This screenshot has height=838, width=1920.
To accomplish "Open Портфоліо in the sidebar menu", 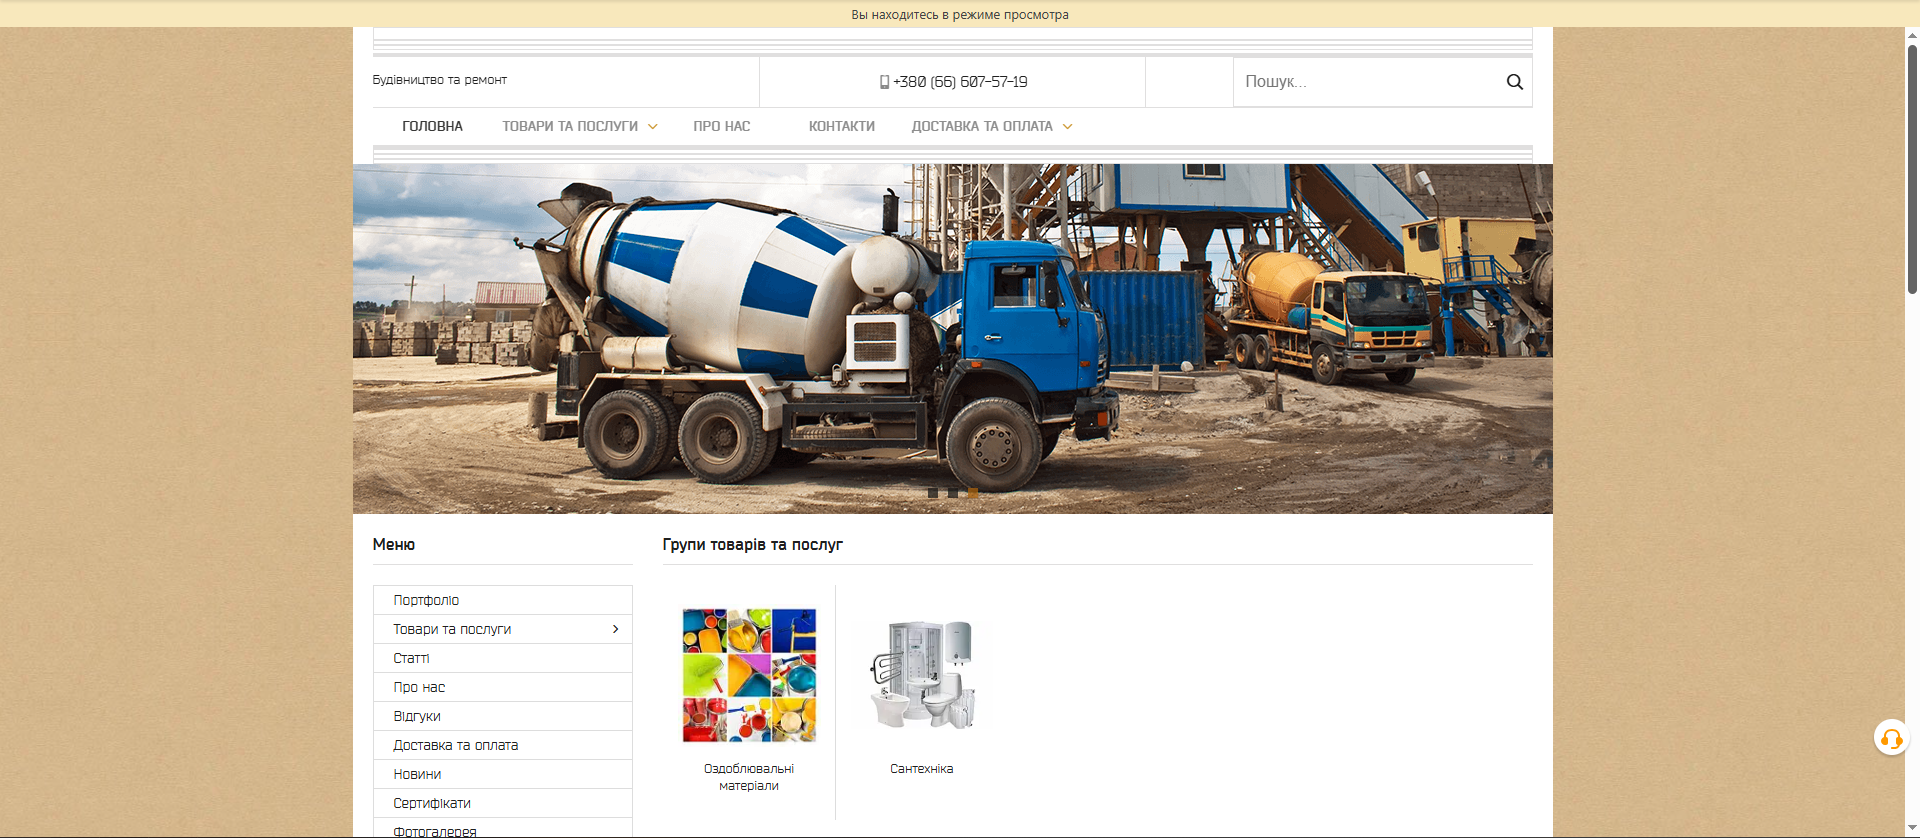I will (426, 600).
